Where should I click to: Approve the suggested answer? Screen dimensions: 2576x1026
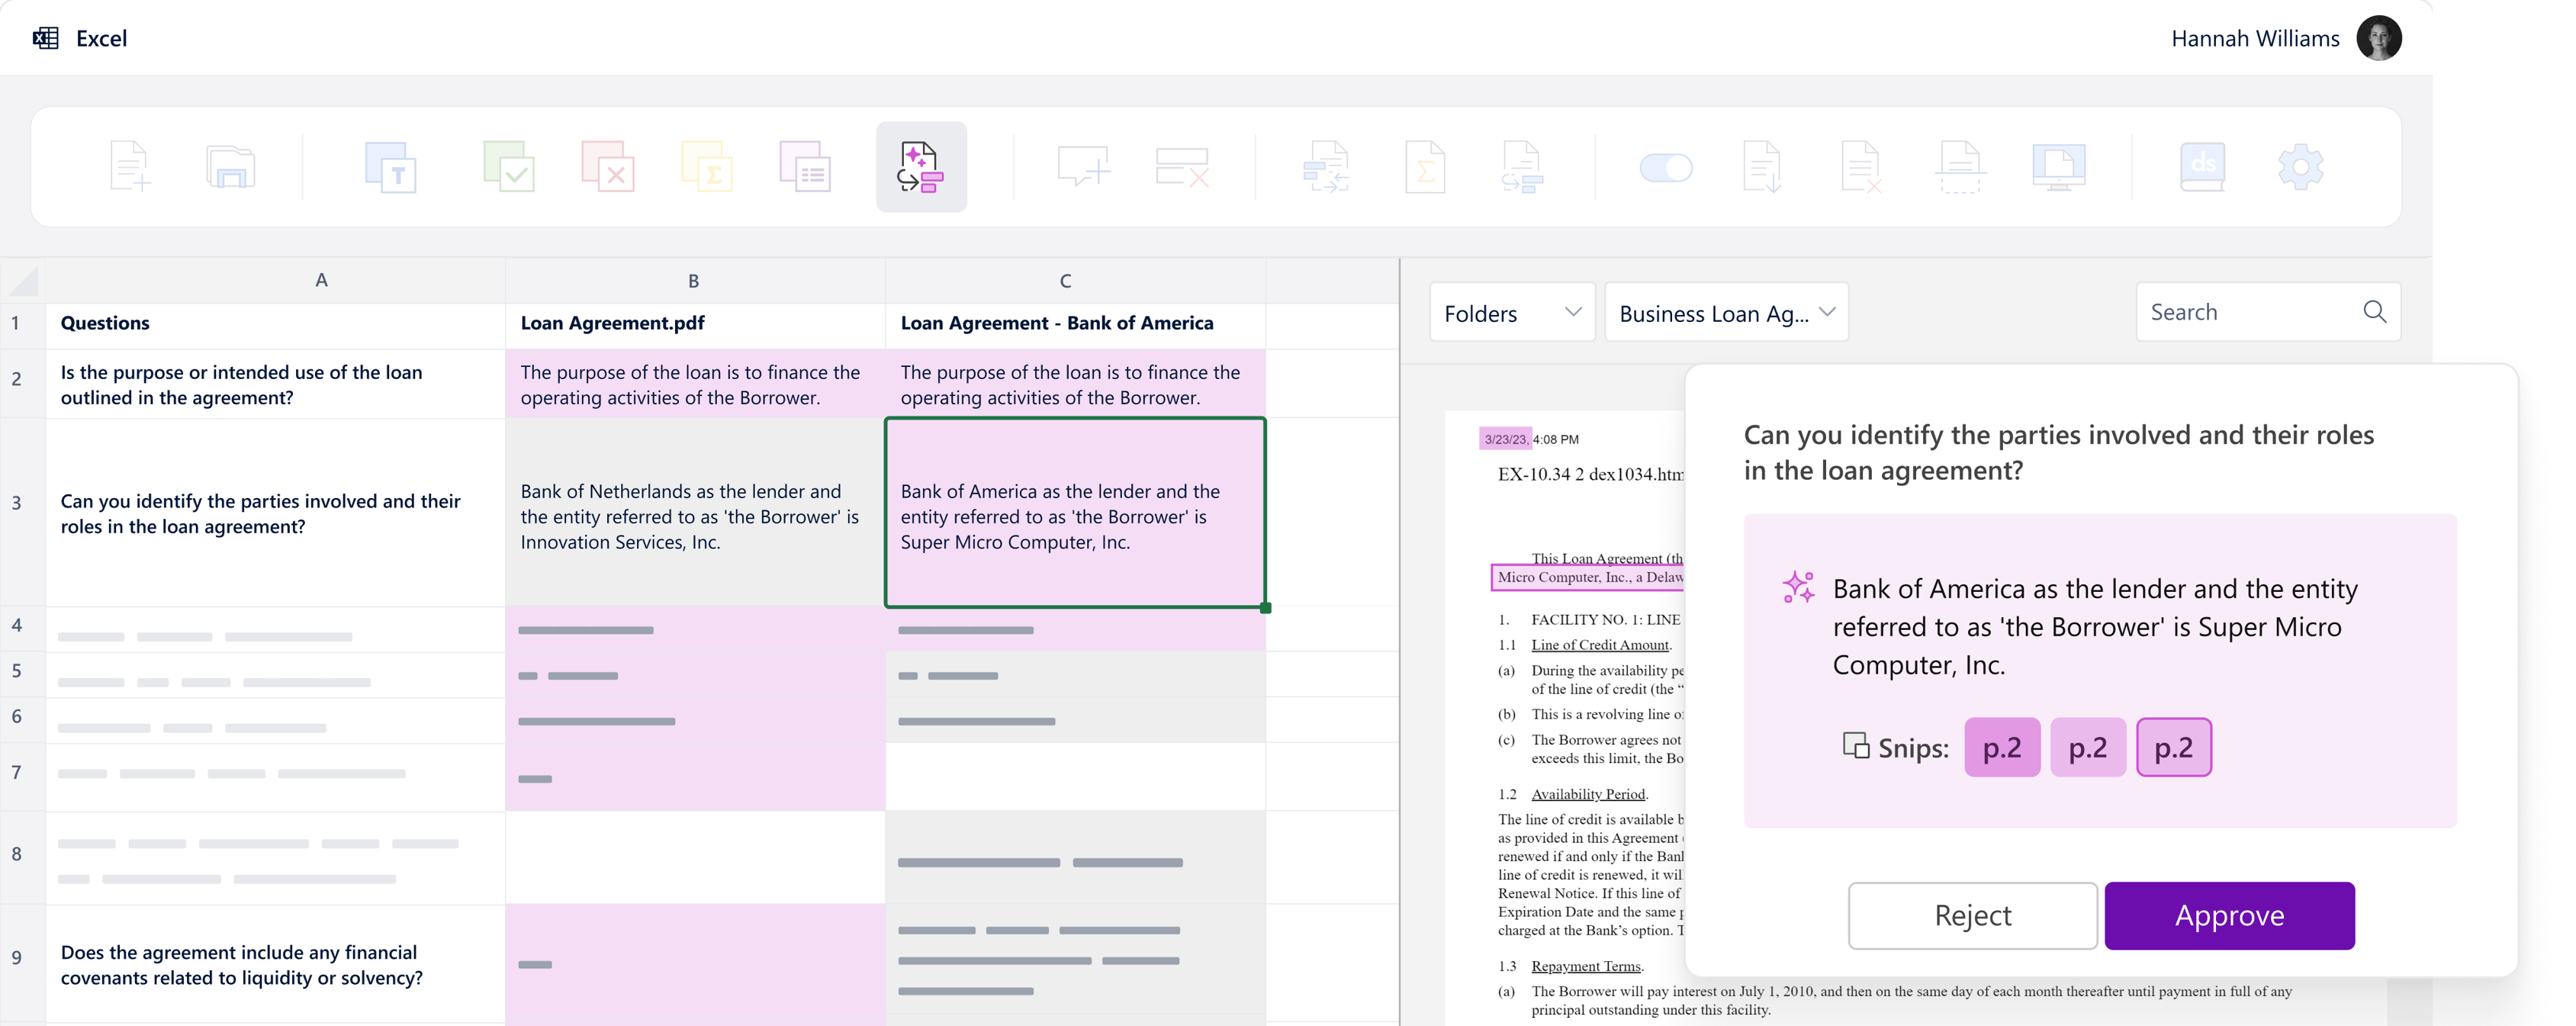tap(2229, 915)
